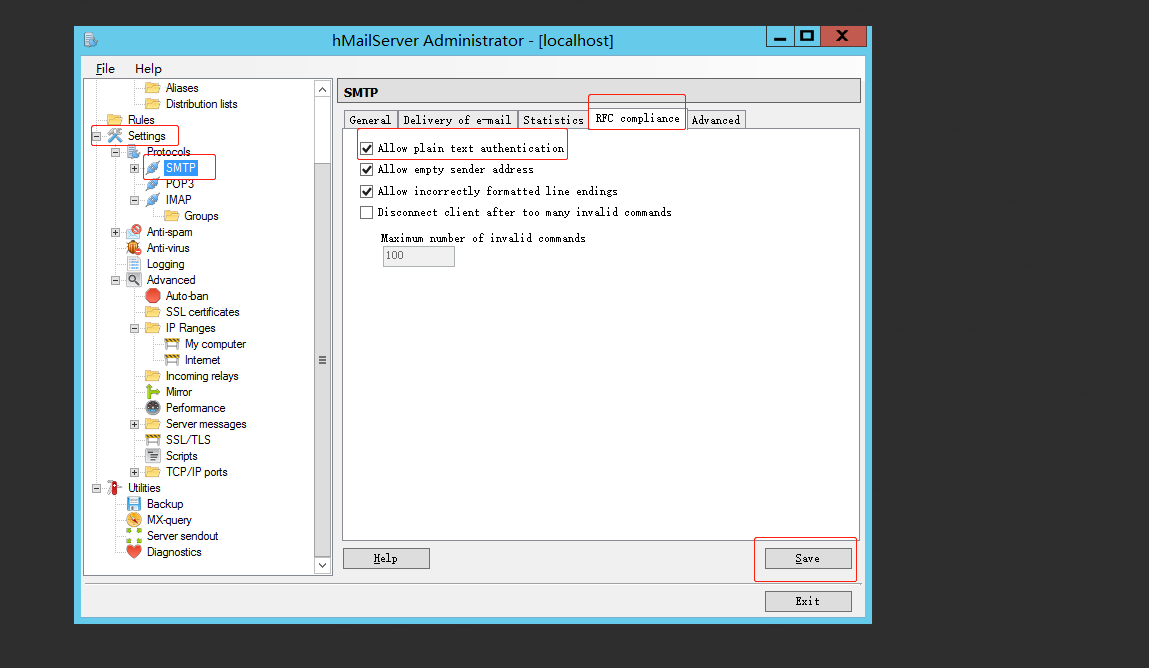
Task: Click the Aliases folder icon
Action: coord(152,88)
